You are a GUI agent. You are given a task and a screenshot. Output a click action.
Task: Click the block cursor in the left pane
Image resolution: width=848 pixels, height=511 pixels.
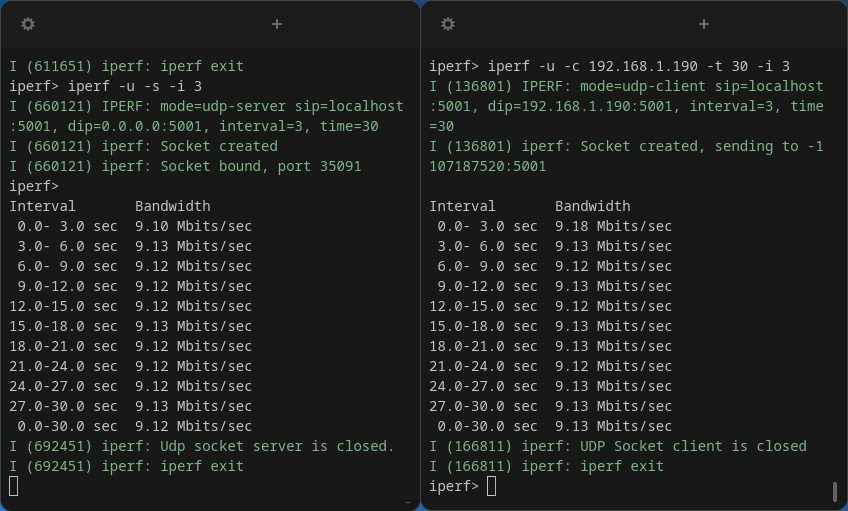pos(14,486)
